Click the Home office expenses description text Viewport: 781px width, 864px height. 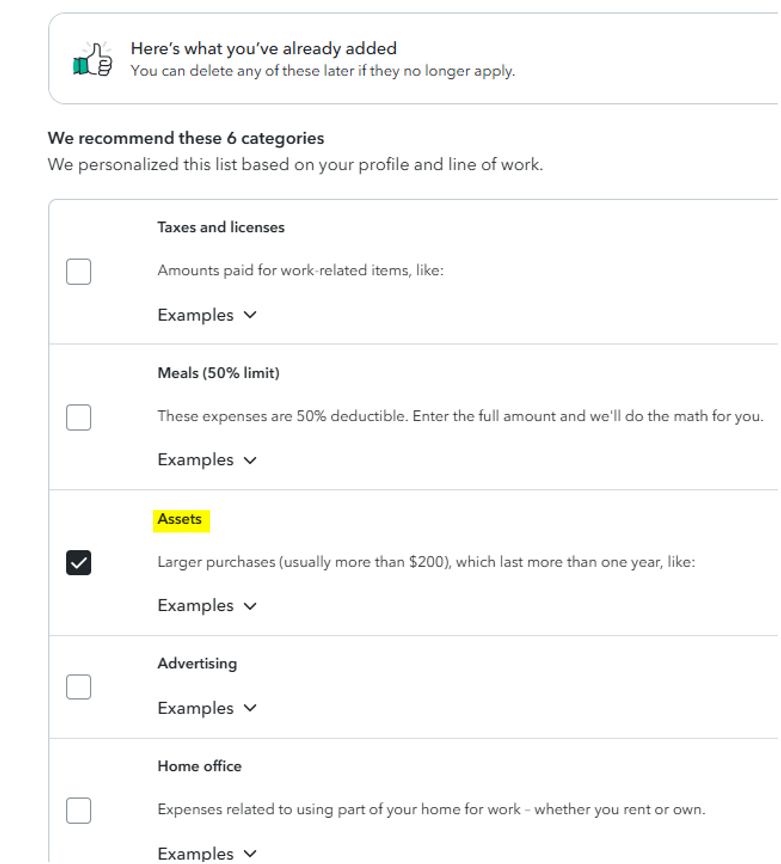[431, 809]
